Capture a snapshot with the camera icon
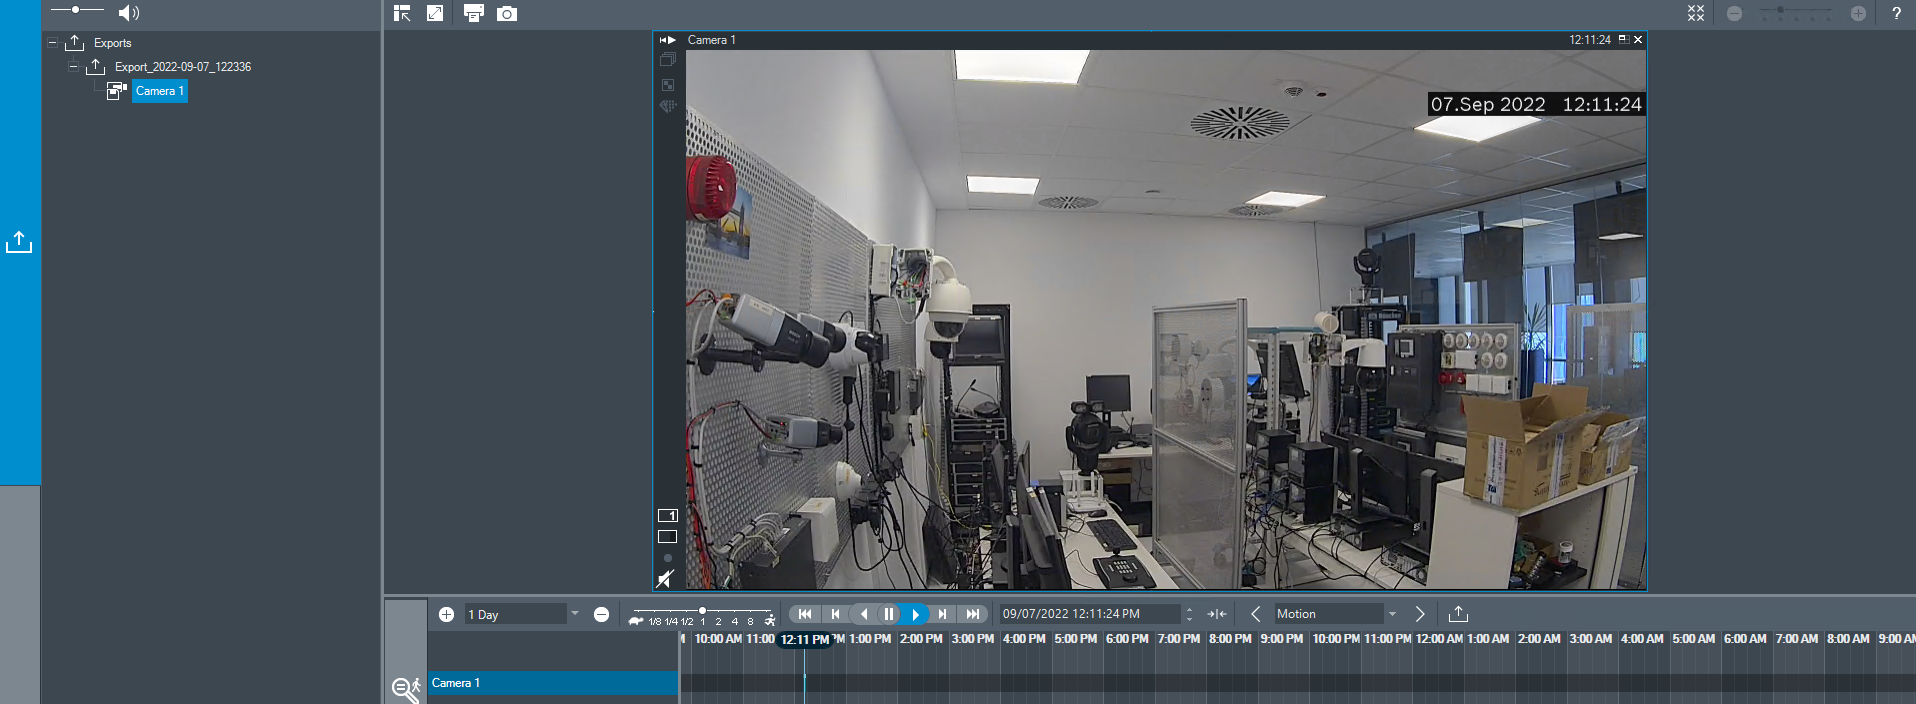This screenshot has width=1916, height=704. (507, 13)
